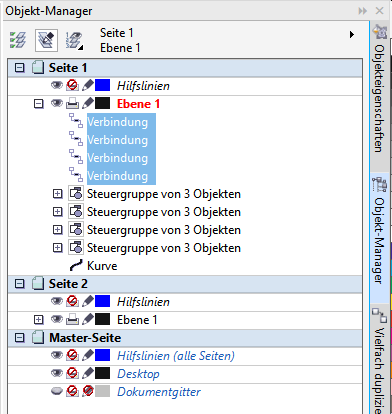Toggle edit pencil of Desktop layer
Screen dimensions: 392x414
(87, 374)
